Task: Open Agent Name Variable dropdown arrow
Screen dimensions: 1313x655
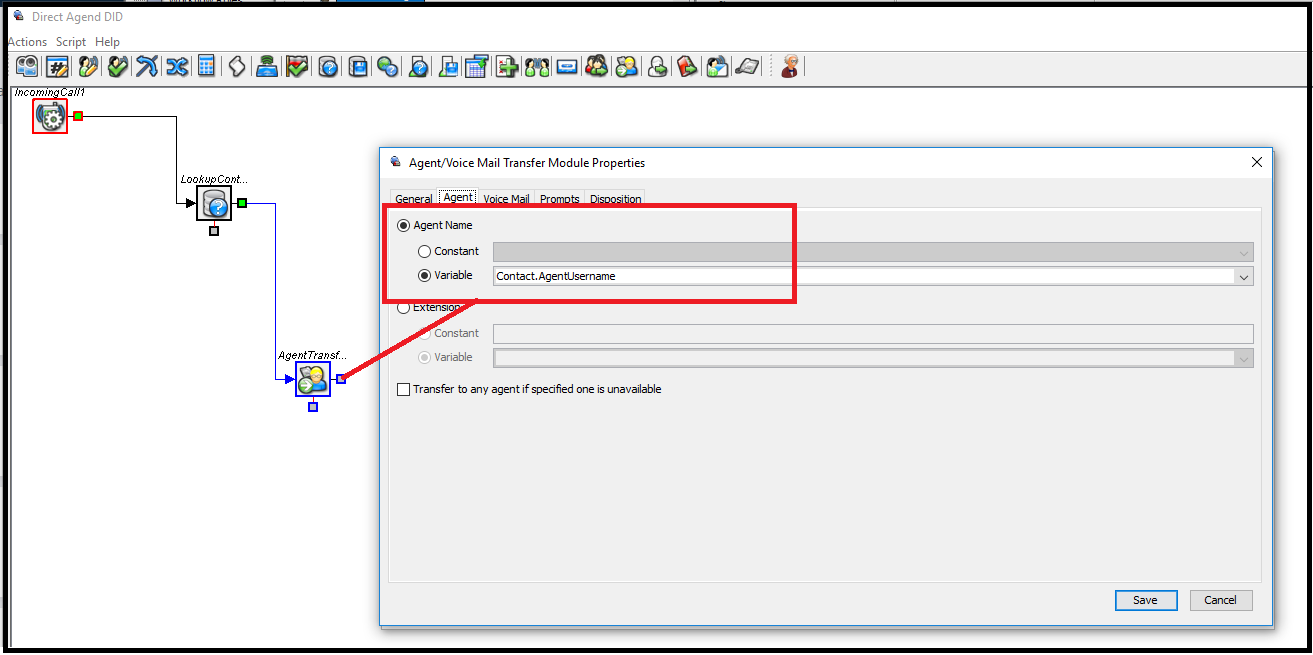Action: 1244,277
